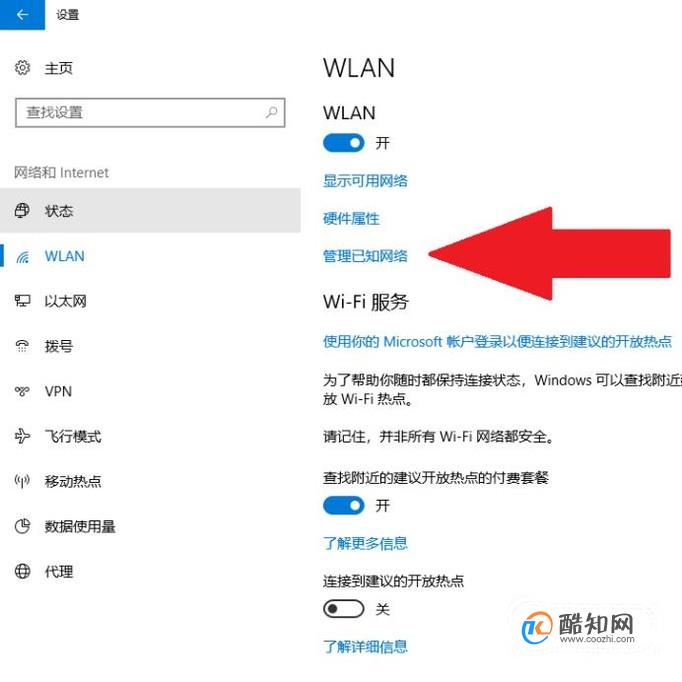The image size is (682, 682).
Task: Select the 拨号 dial-up icon
Action: (22, 346)
